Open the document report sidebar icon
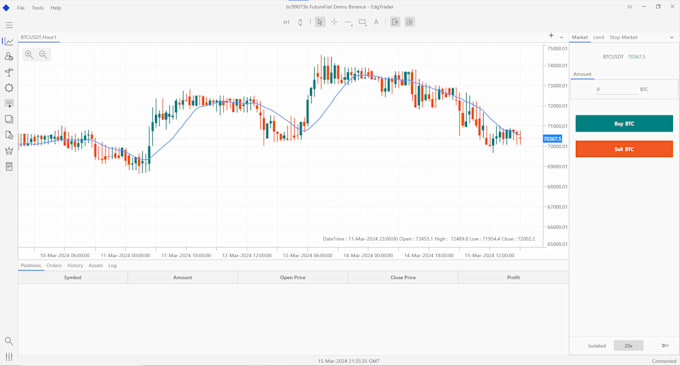 coord(9,135)
